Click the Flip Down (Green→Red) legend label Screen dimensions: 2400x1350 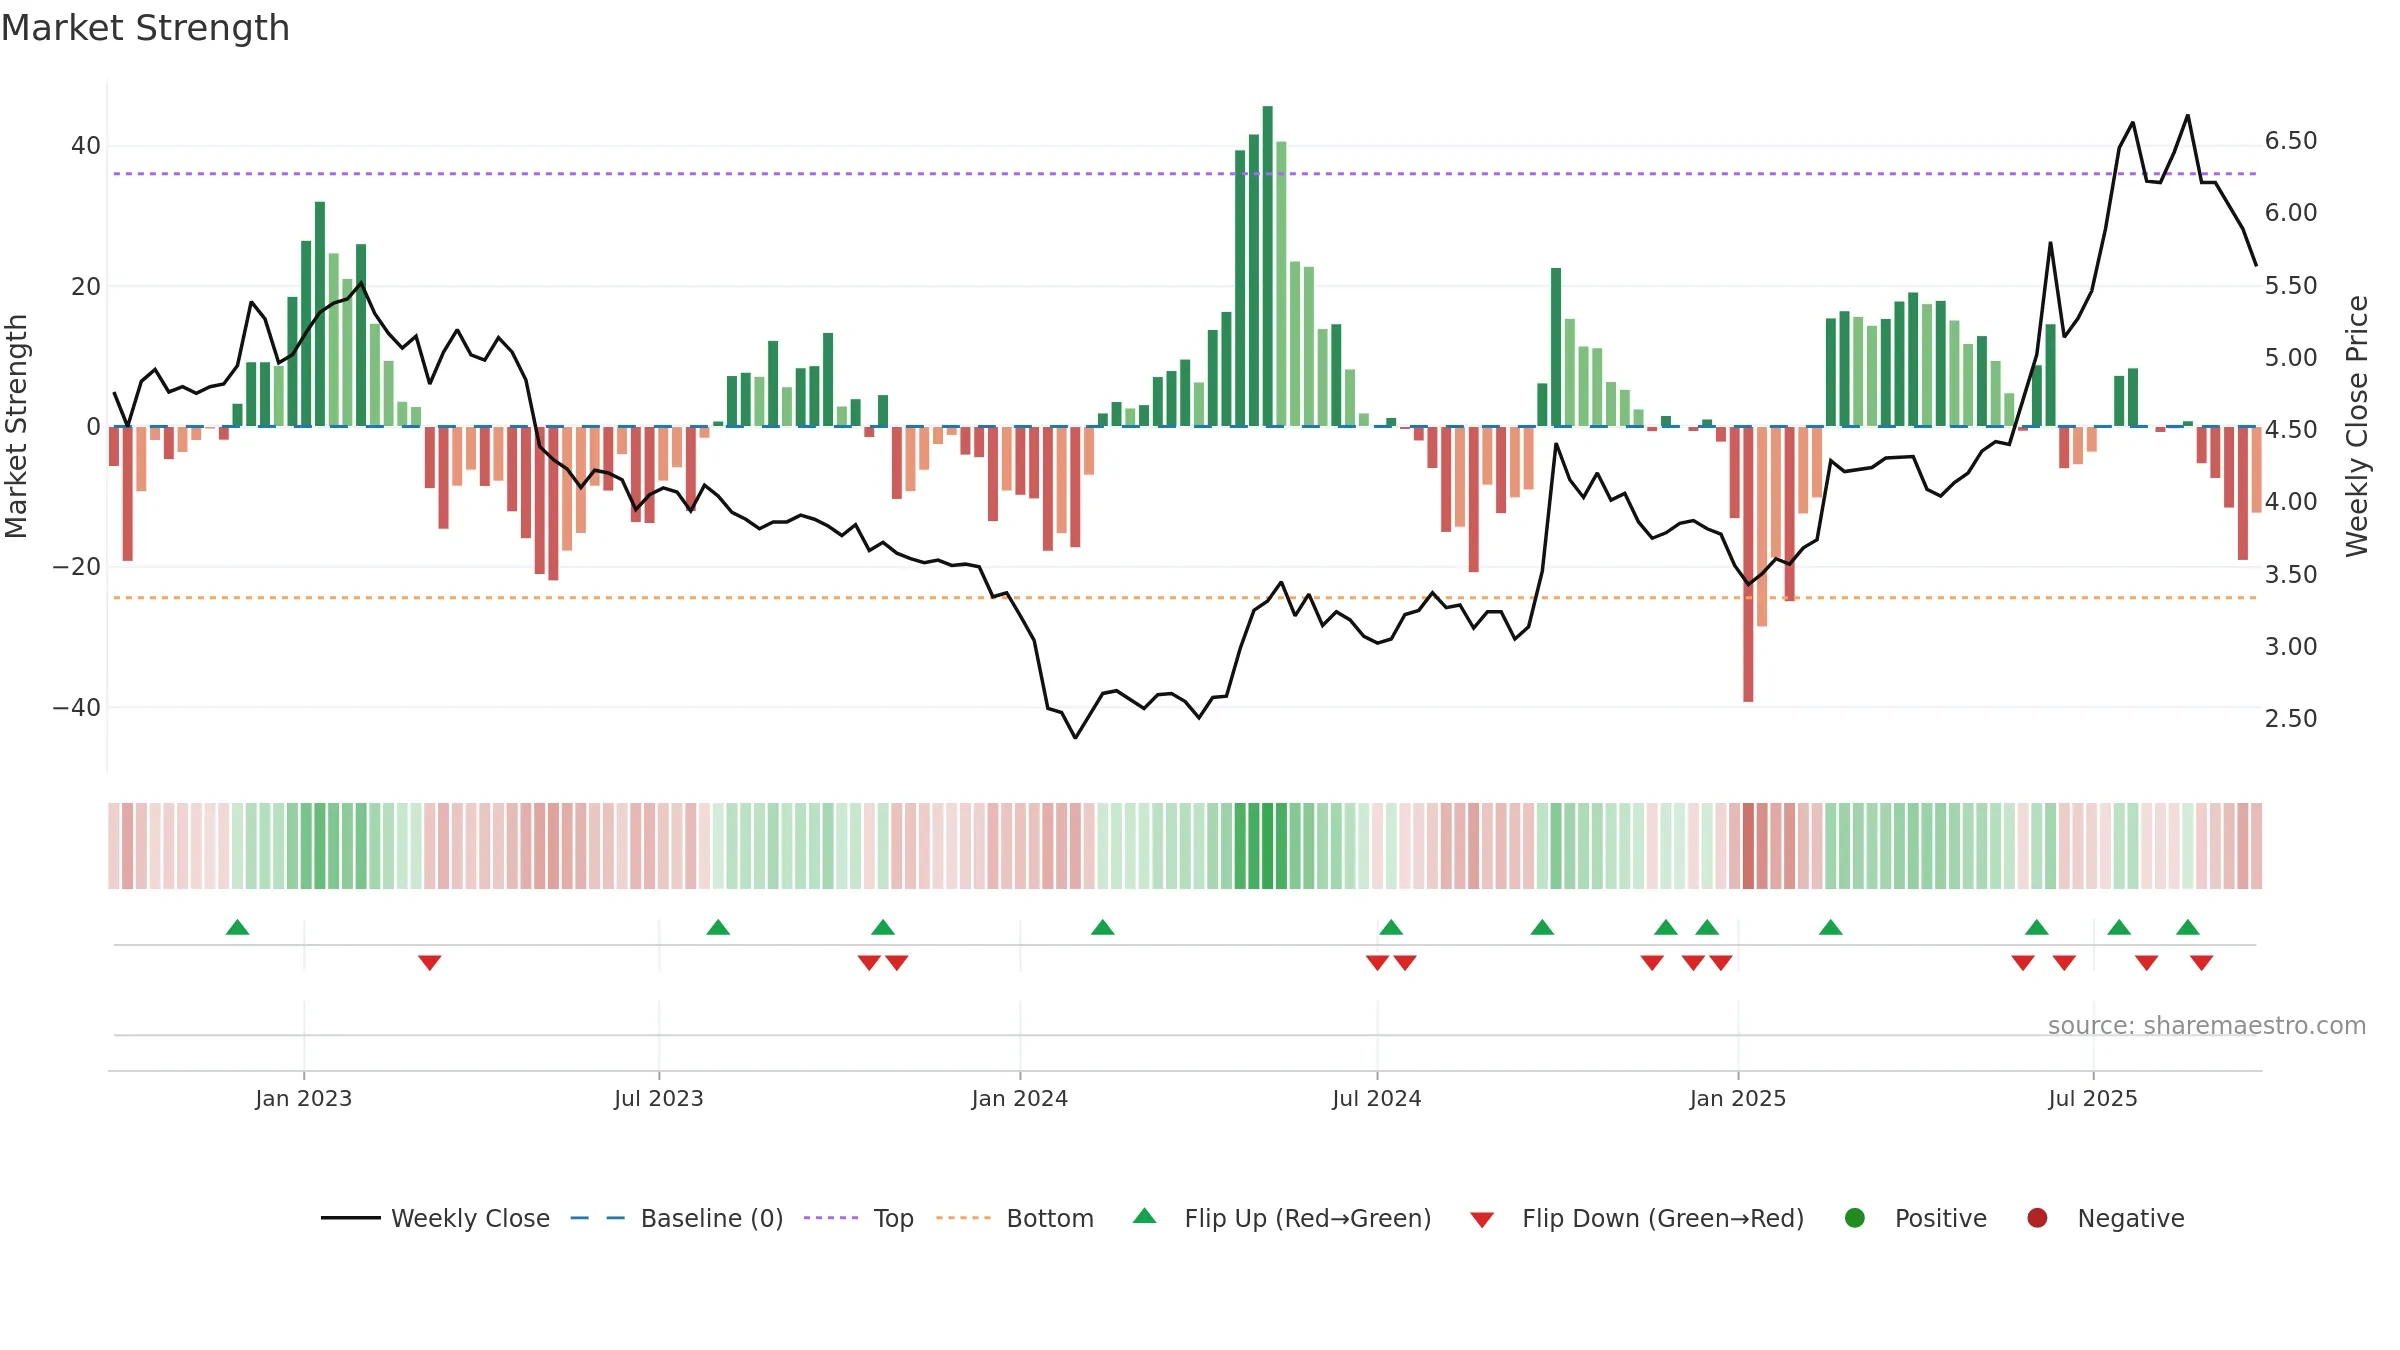tap(1663, 1218)
